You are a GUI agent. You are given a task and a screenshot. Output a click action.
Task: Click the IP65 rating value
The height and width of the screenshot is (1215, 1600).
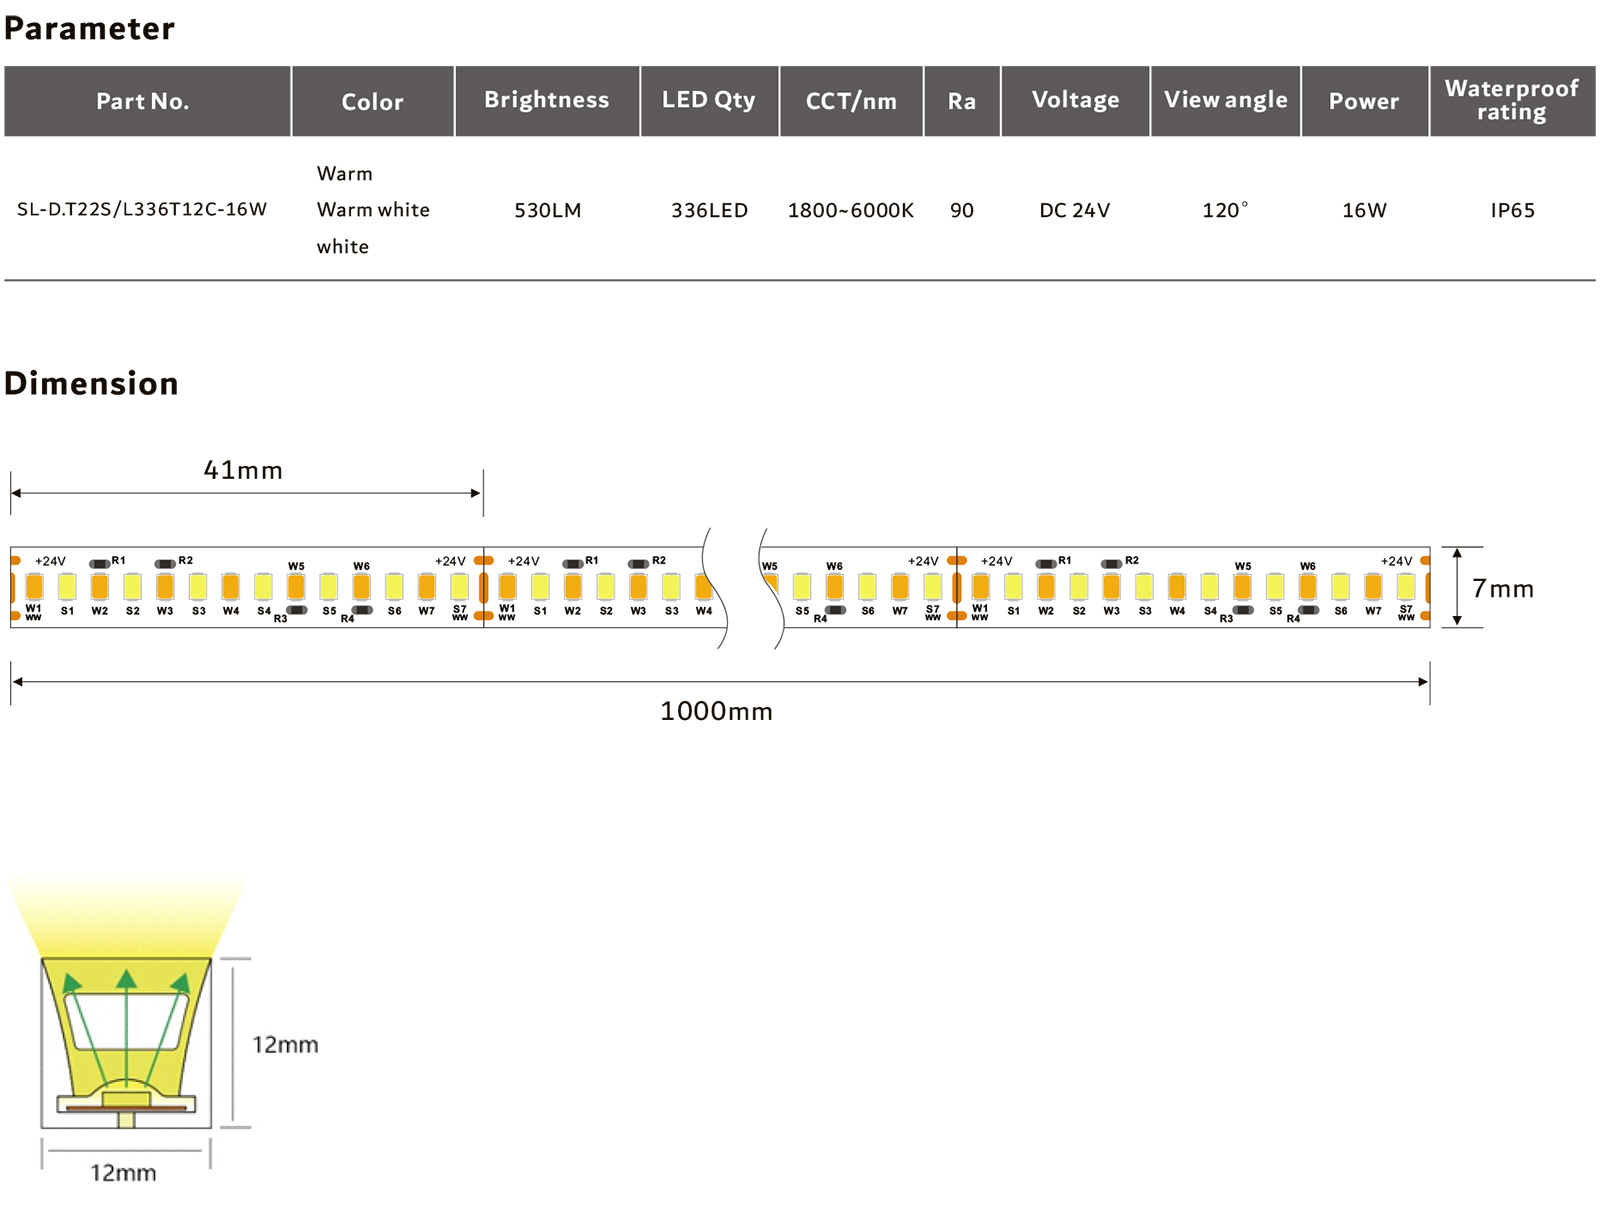pyautogui.click(x=1511, y=211)
